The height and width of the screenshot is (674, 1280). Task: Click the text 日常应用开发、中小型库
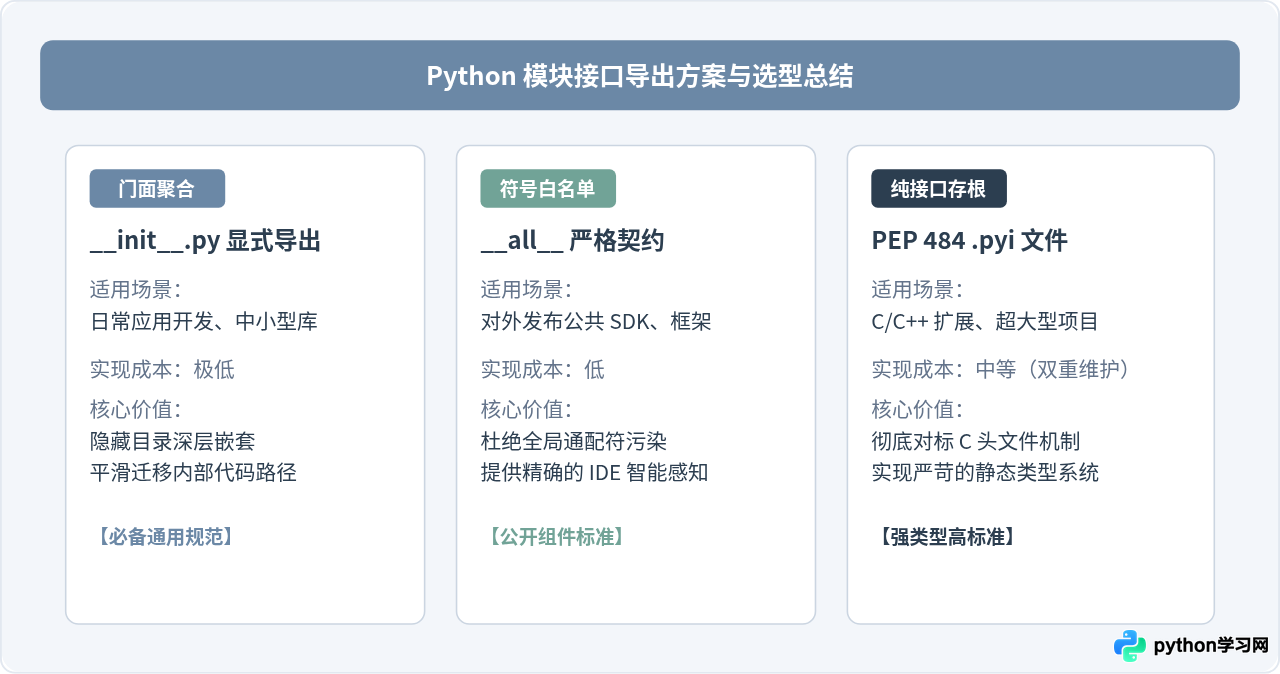(x=204, y=322)
